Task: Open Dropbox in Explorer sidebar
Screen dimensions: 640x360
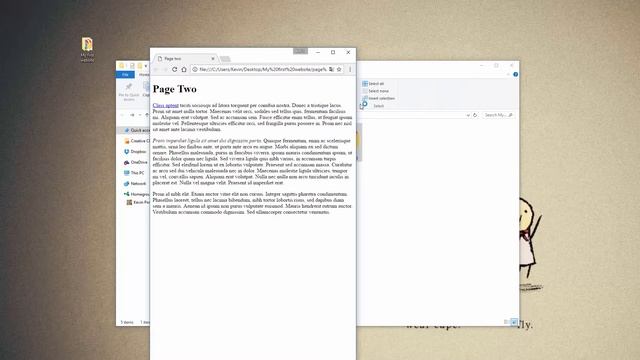Action: [136, 151]
